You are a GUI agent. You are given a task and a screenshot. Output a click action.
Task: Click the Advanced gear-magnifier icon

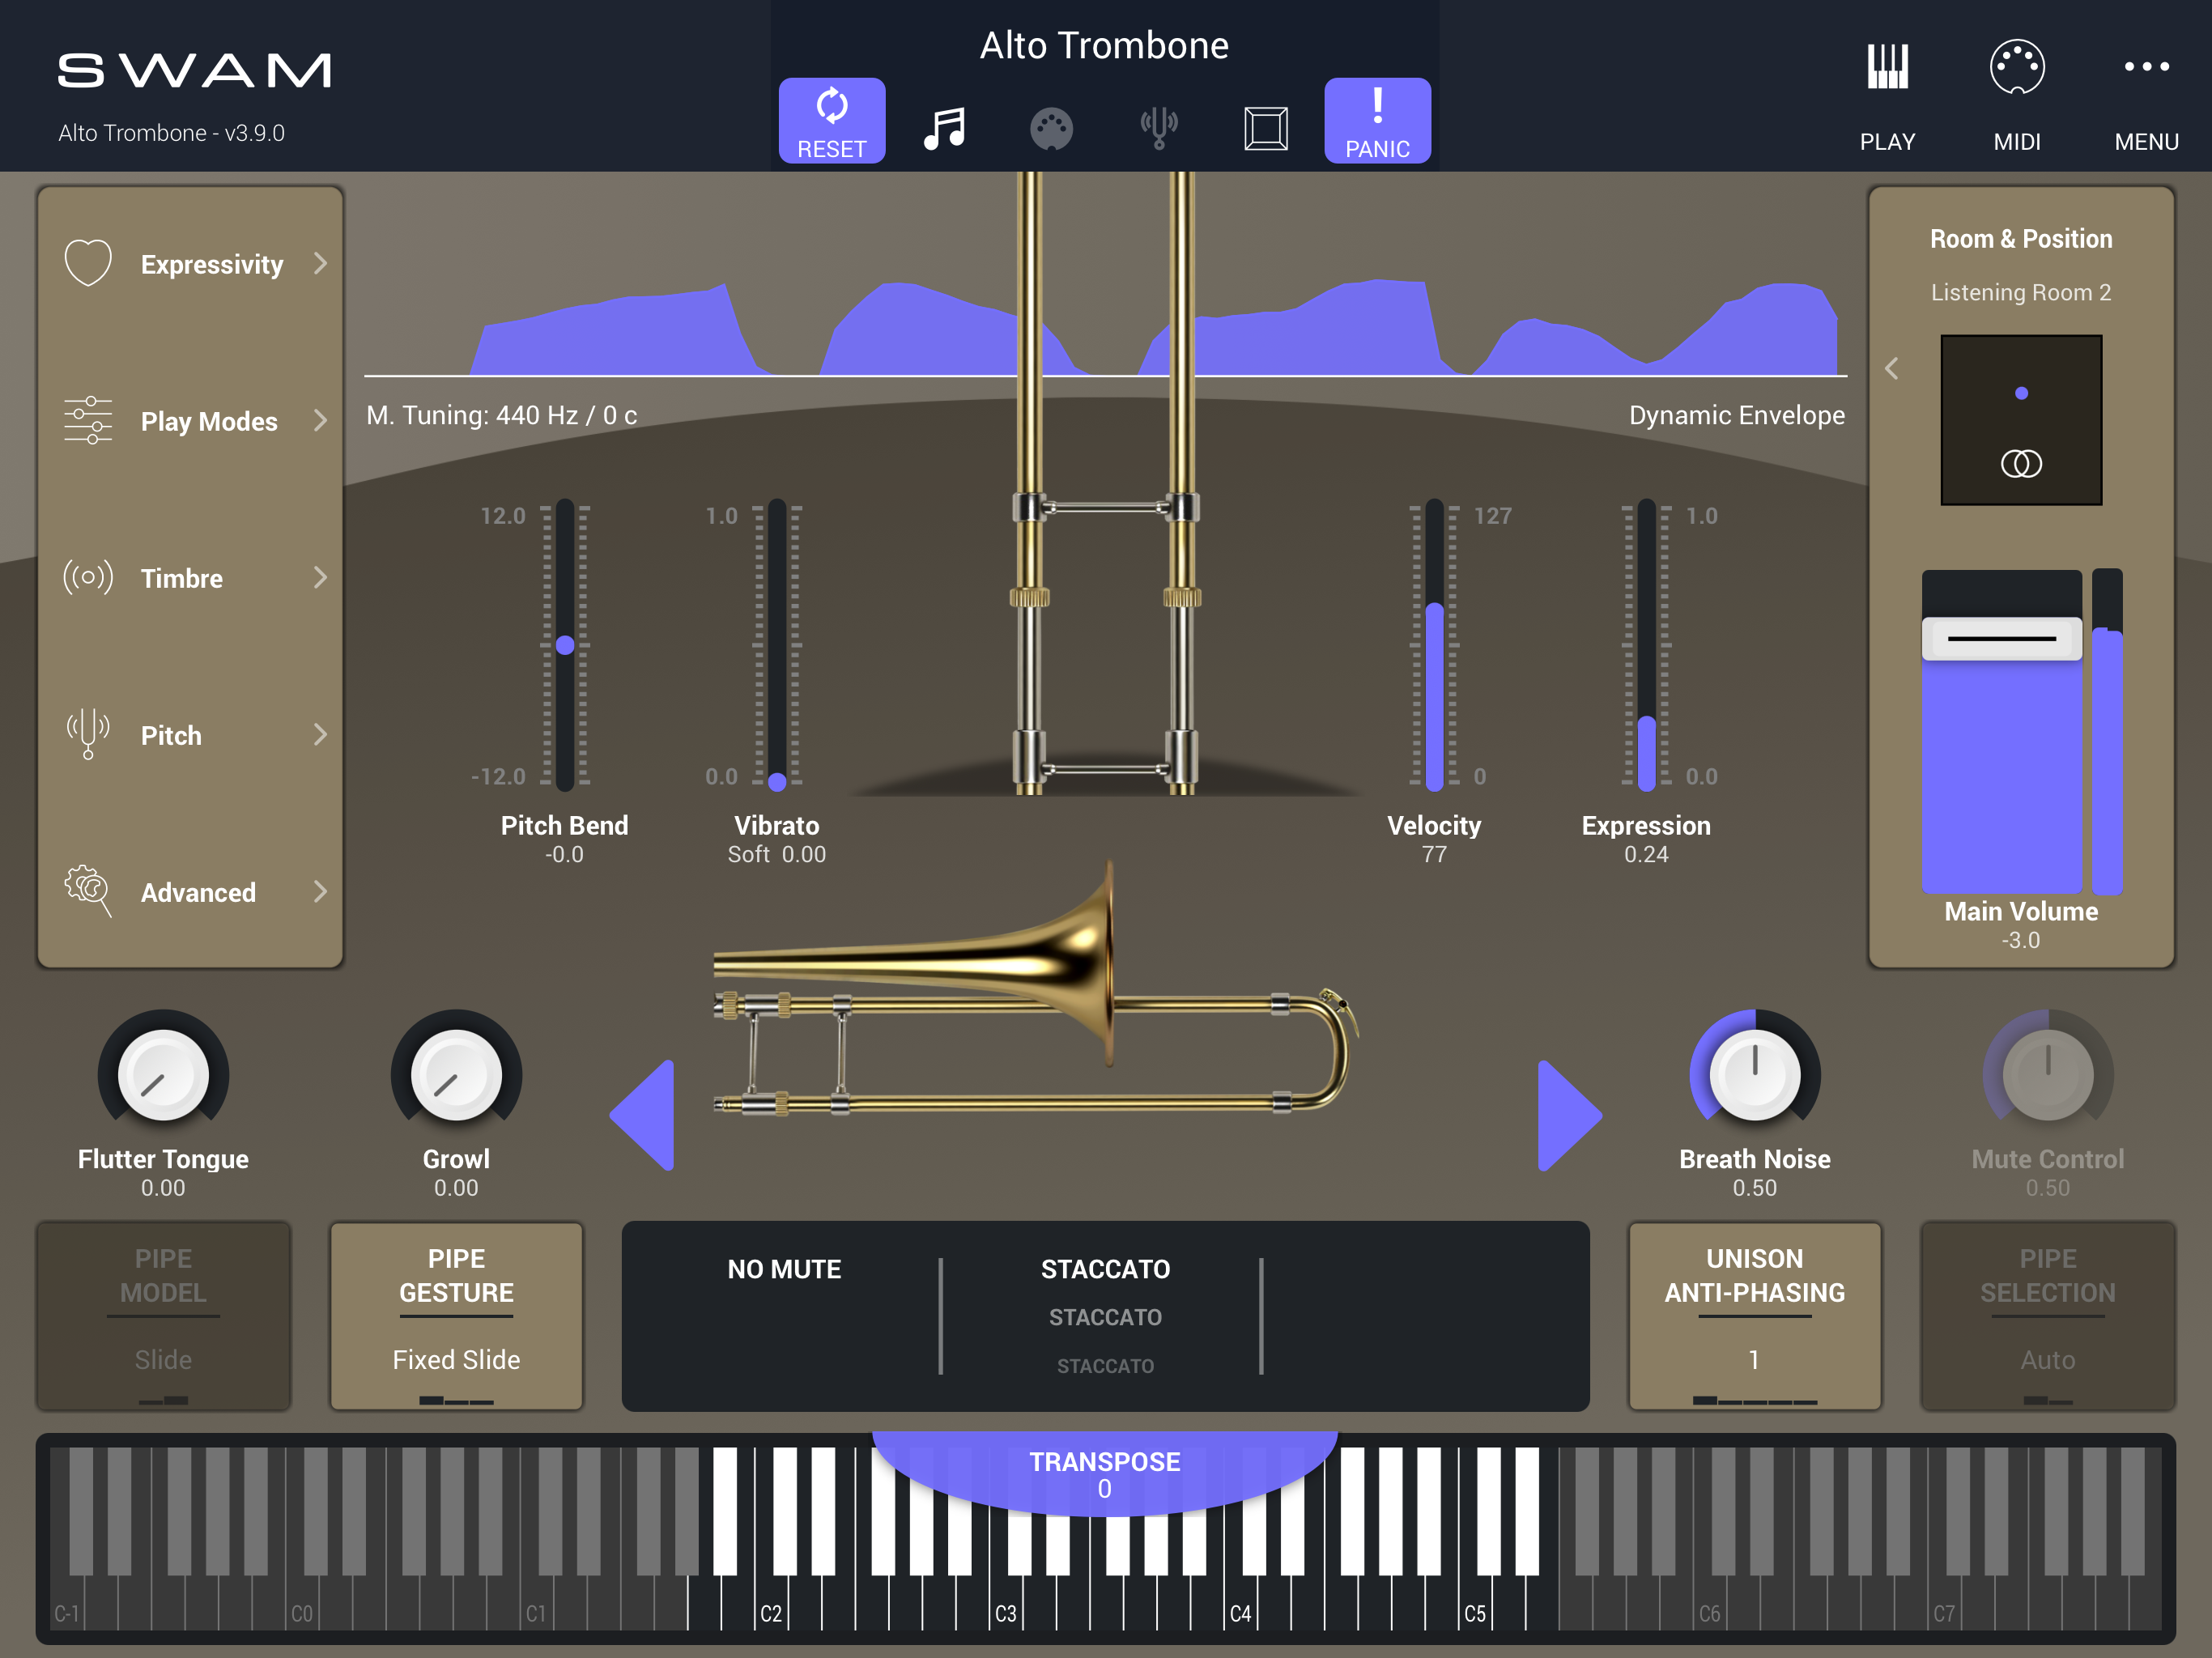[88, 891]
